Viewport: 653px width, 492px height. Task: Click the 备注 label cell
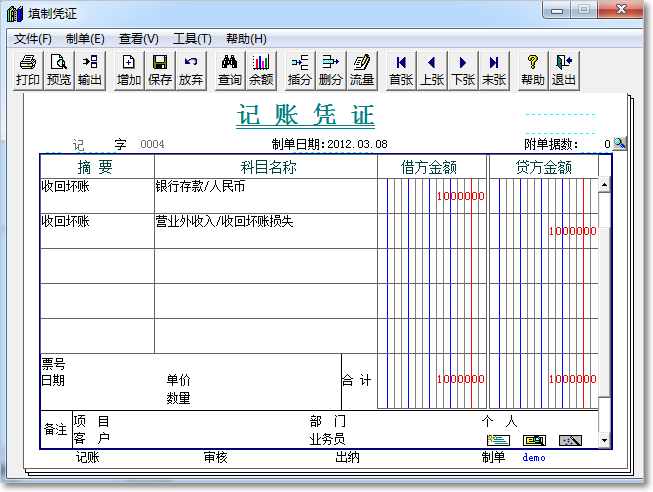(56, 430)
